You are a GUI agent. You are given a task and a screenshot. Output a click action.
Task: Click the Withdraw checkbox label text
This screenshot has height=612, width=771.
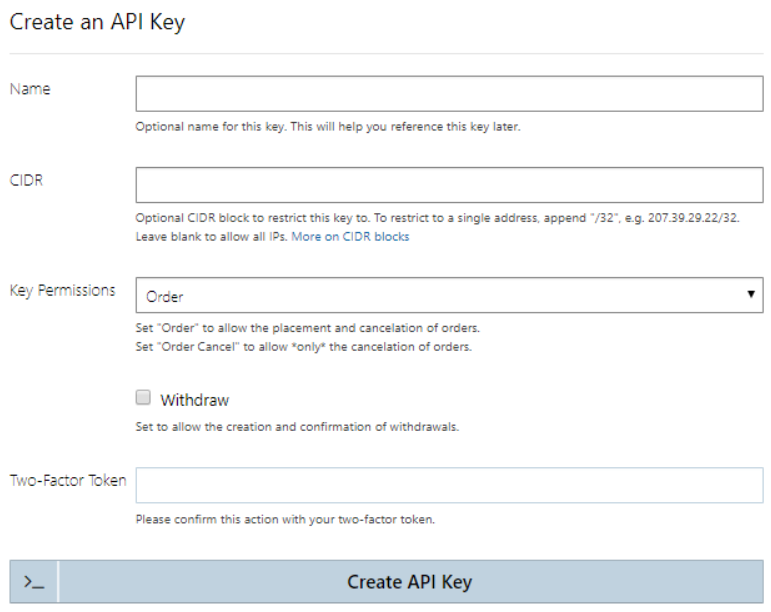pyautogui.click(x=194, y=400)
